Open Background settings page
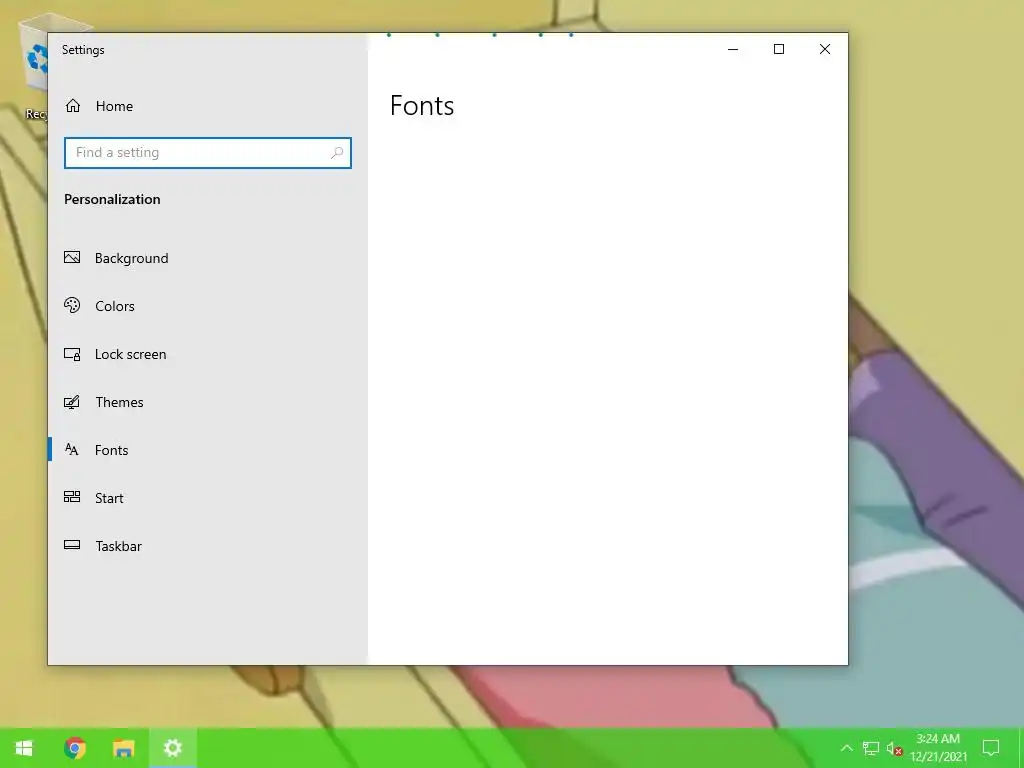 click(x=208, y=258)
